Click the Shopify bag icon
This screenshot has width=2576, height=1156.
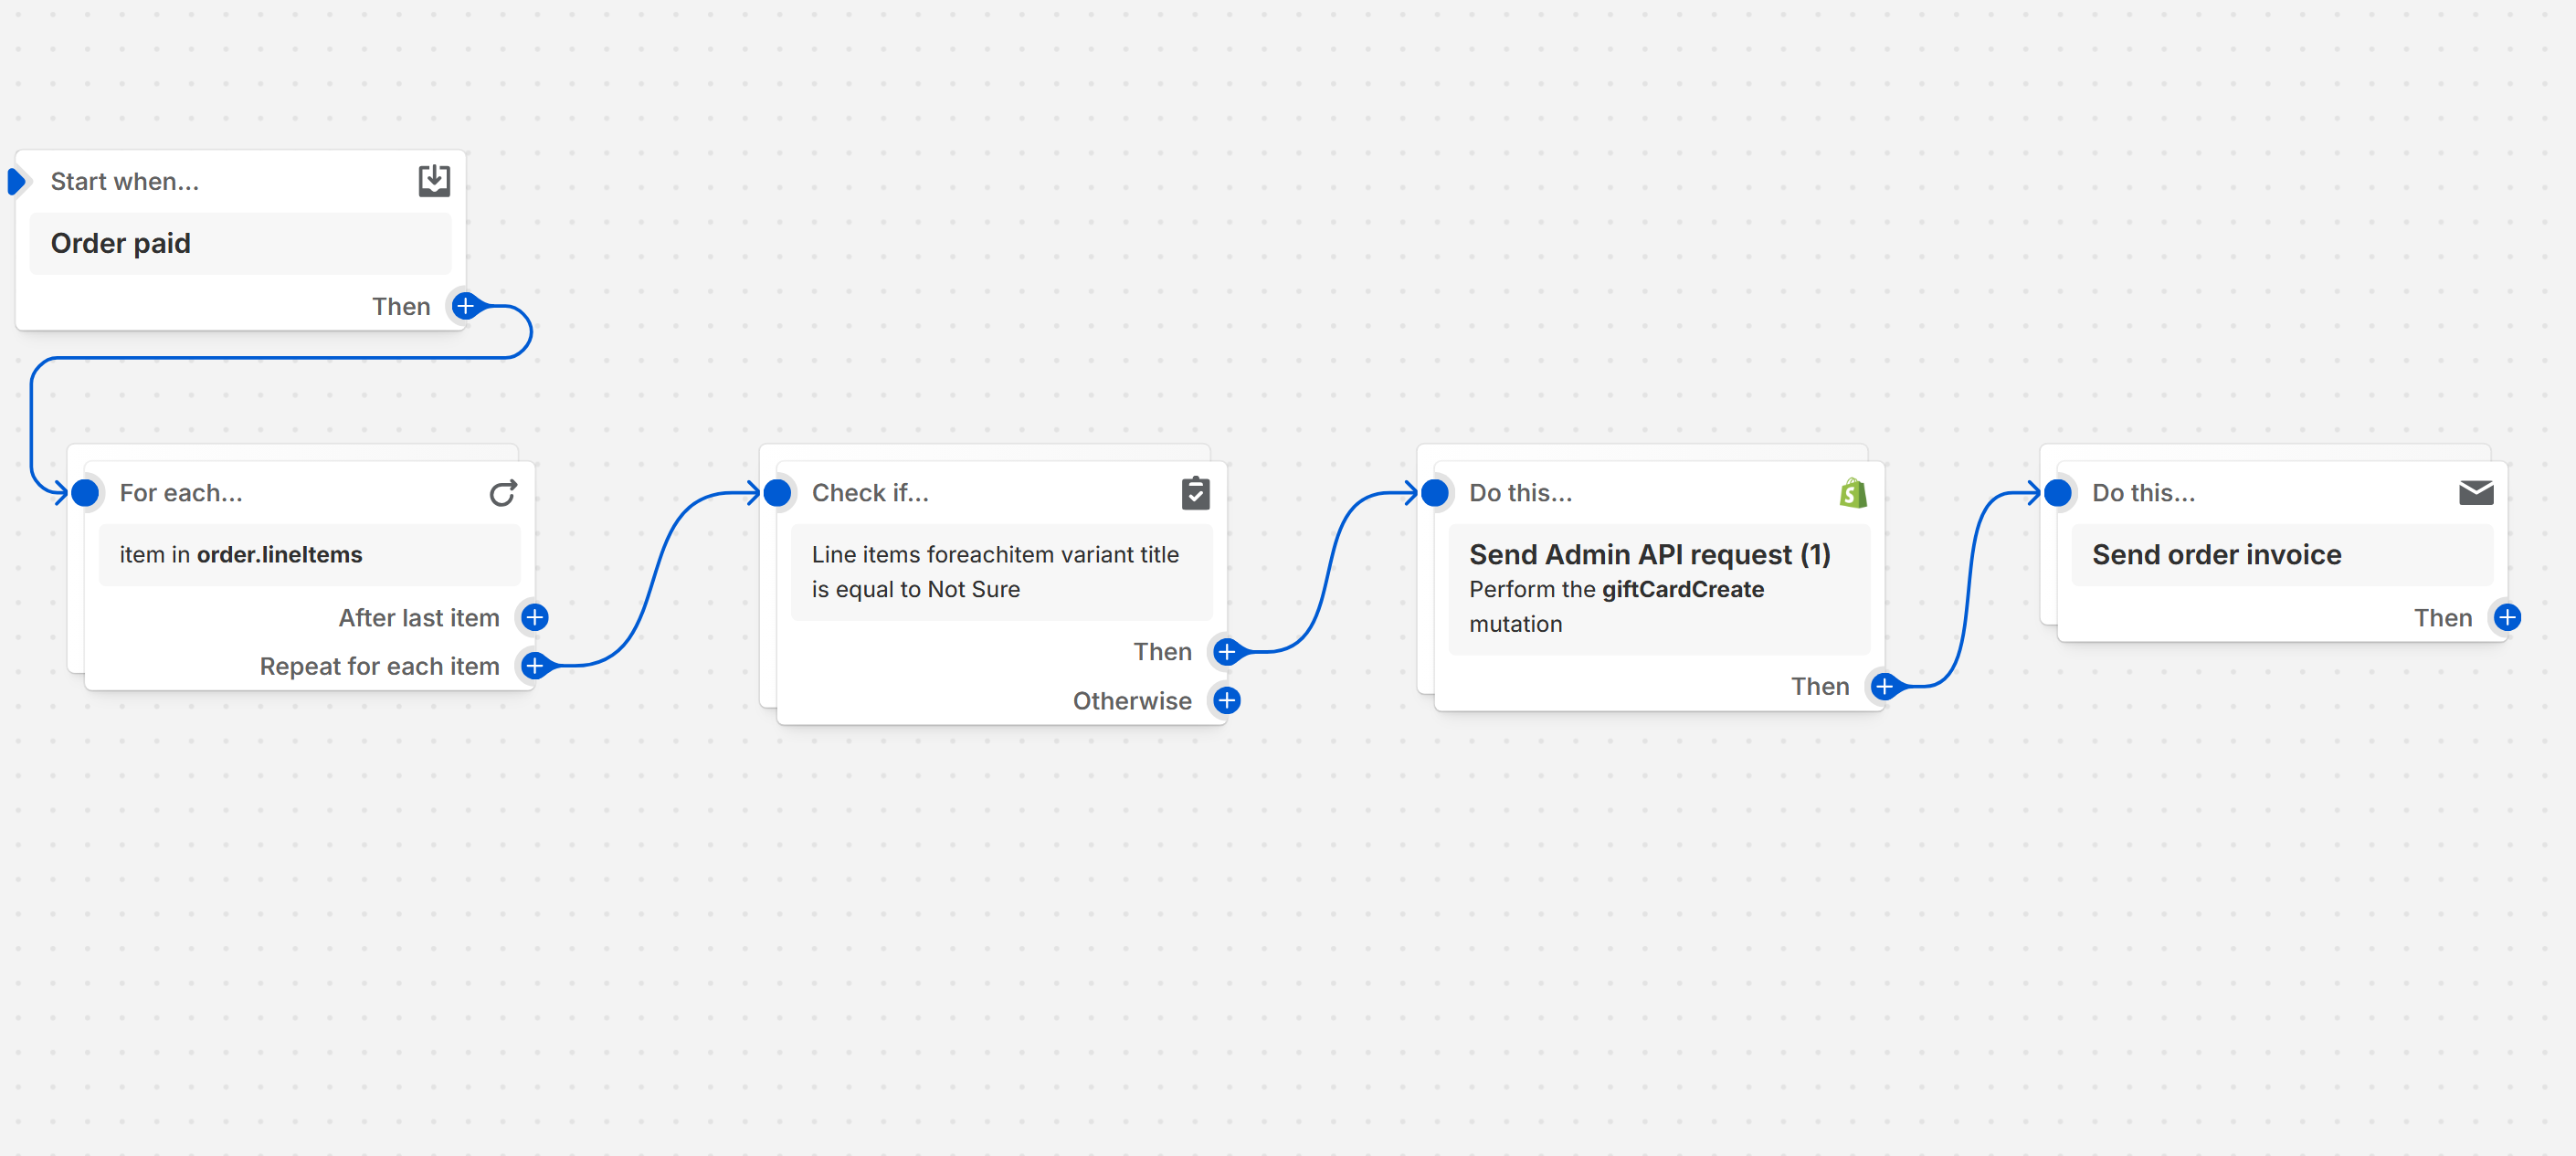pyautogui.click(x=1852, y=493)
